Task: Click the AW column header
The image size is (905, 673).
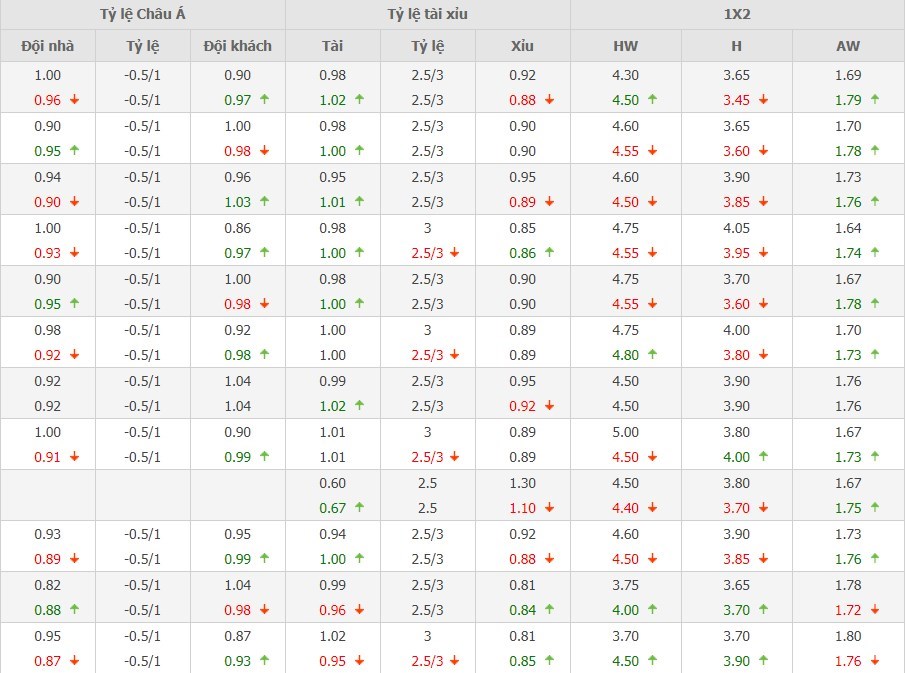Action: point(848,46)
